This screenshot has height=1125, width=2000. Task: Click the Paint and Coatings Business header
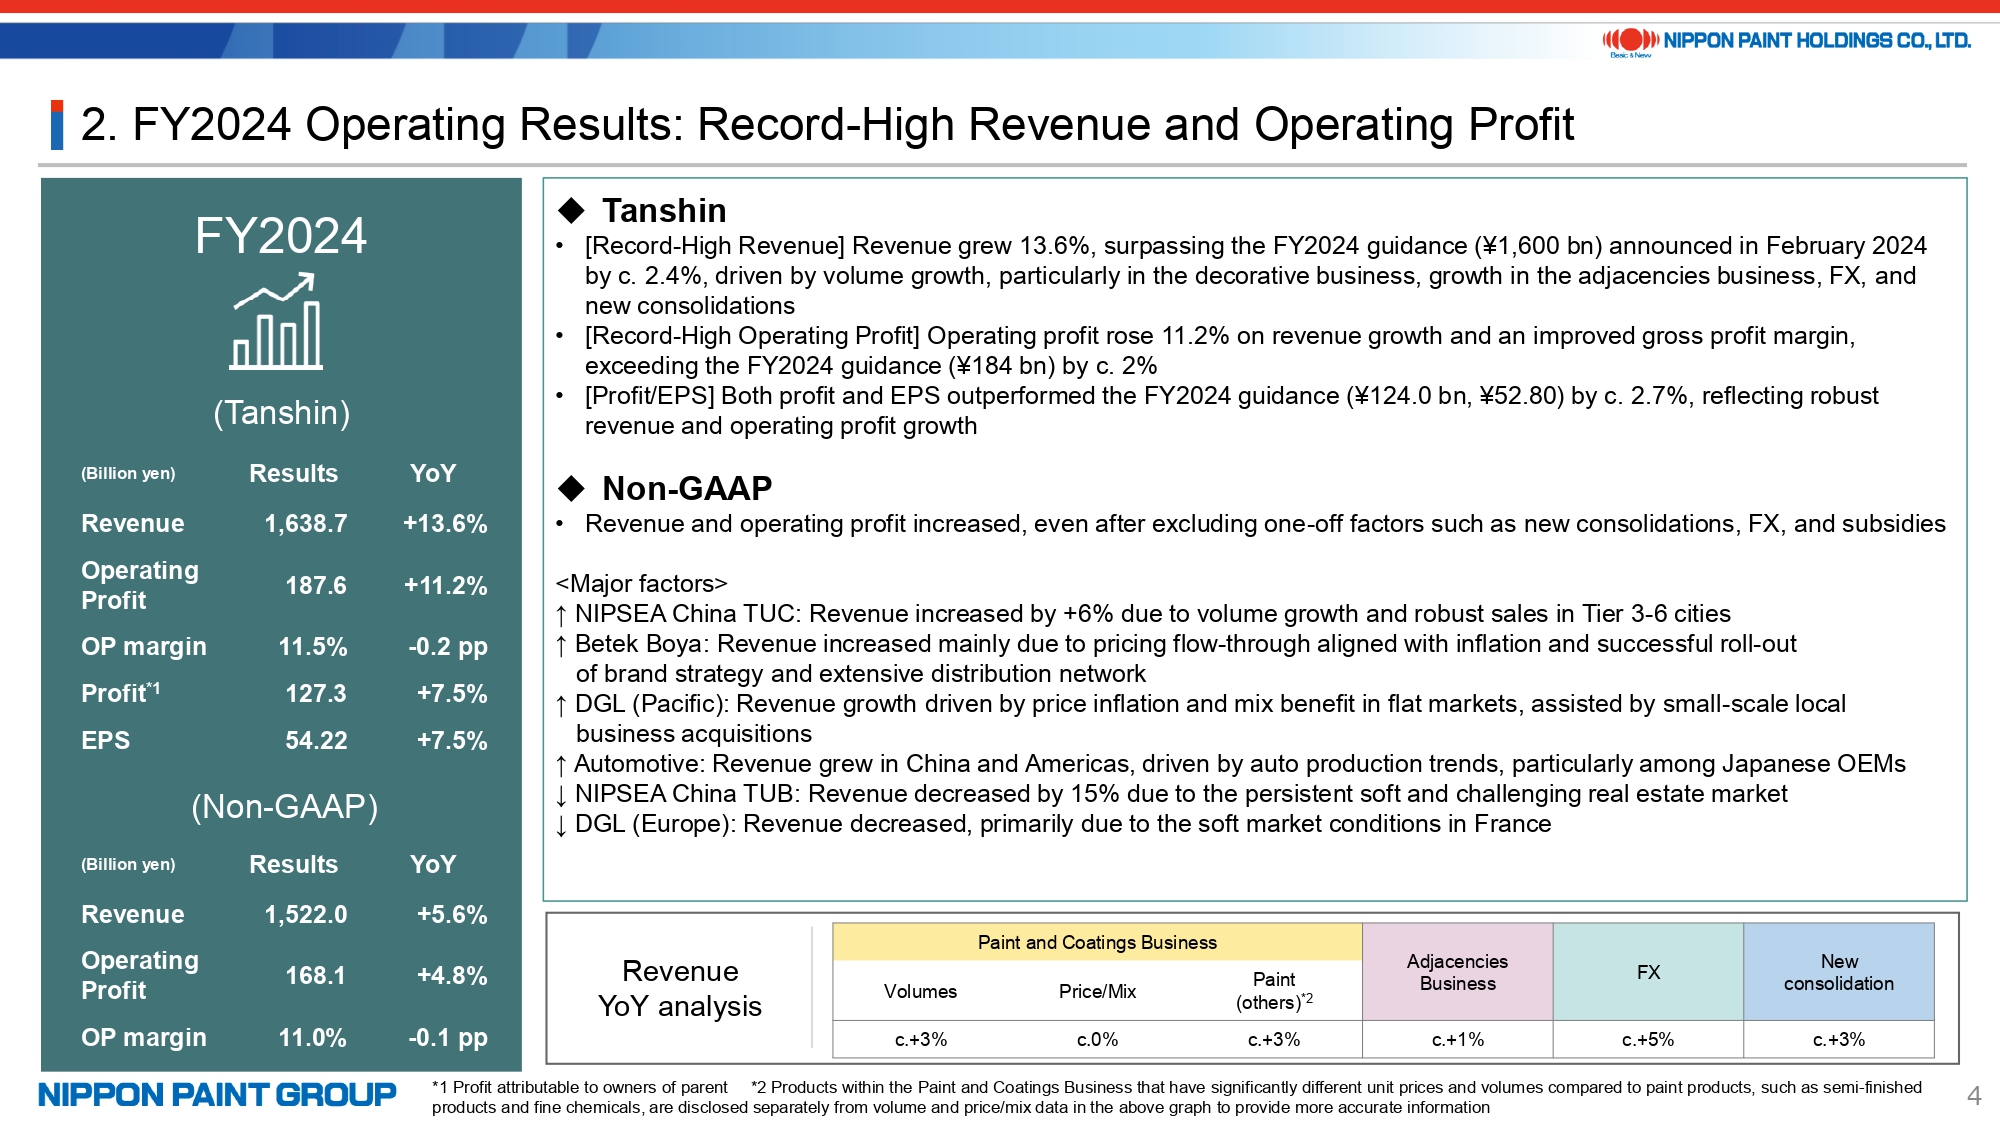[1097, 942]
